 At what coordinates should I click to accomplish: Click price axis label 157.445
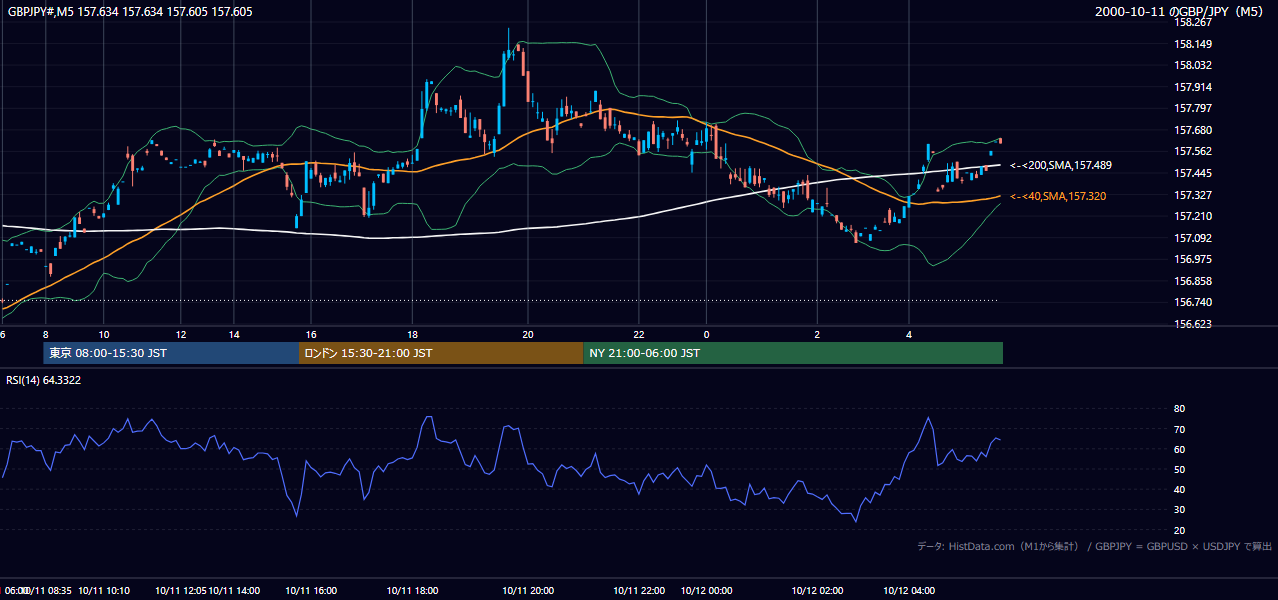[x=1193, y=173]
